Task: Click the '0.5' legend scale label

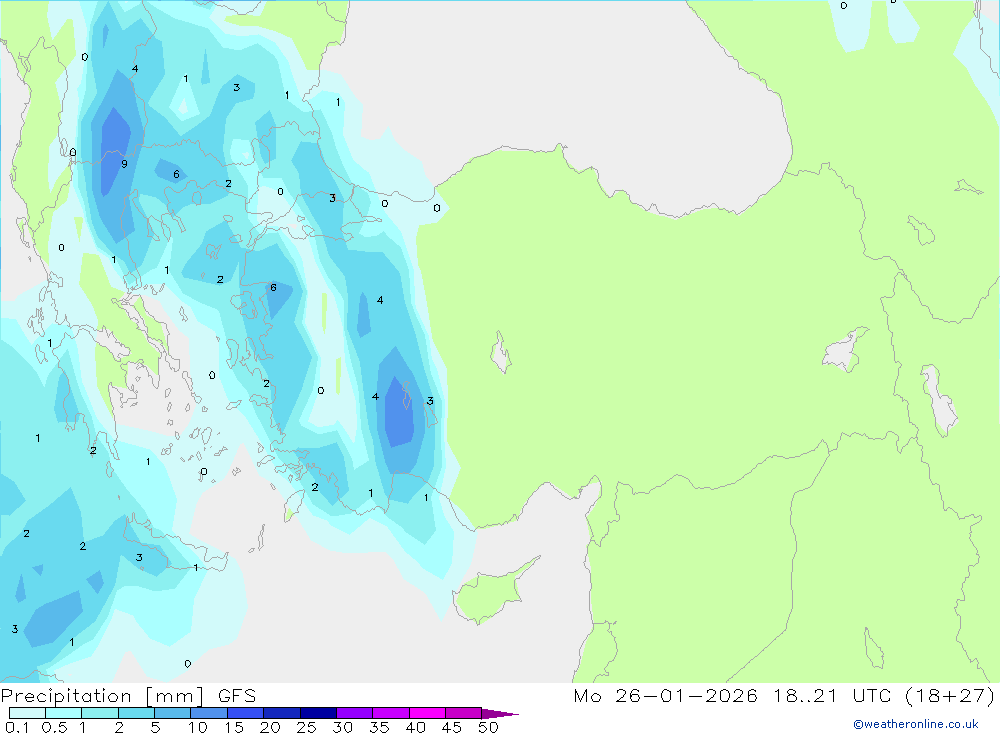Action: (x=54, y=727)
